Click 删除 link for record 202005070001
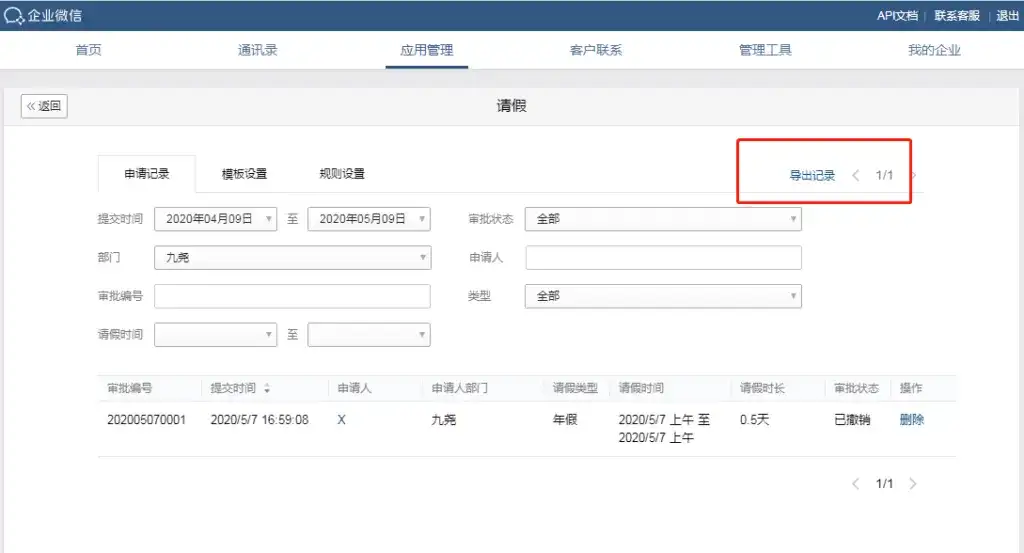 click(x=912, y=420)
